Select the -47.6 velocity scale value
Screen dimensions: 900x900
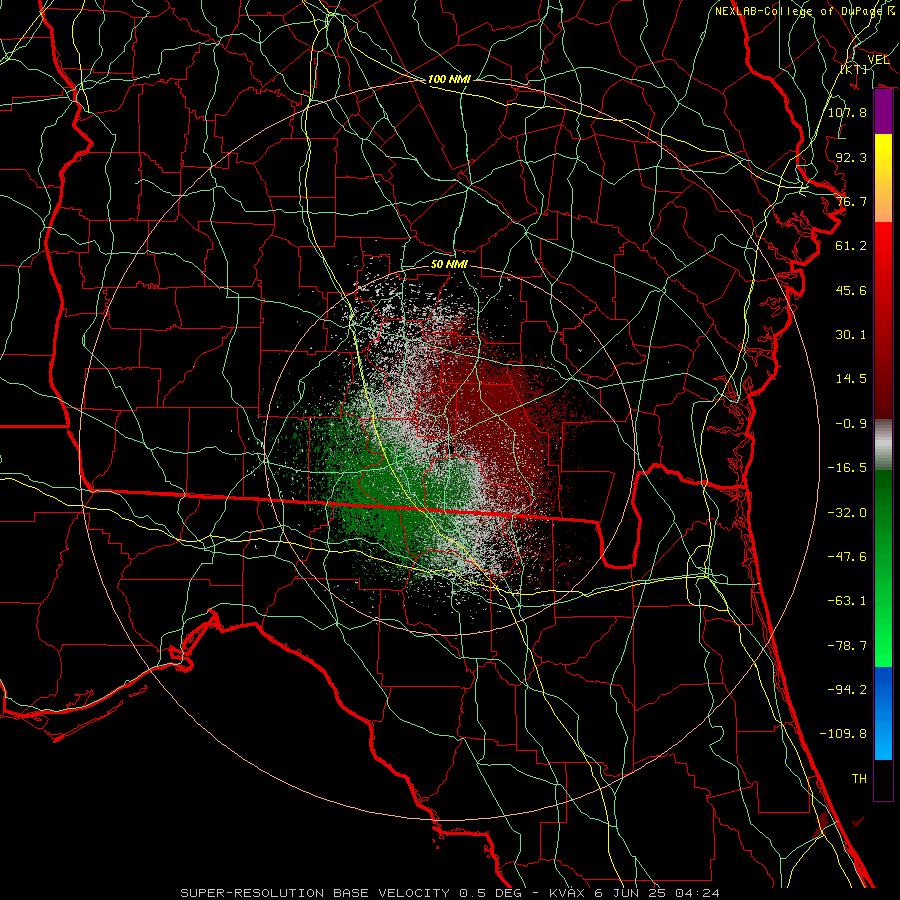coord(847,557)
